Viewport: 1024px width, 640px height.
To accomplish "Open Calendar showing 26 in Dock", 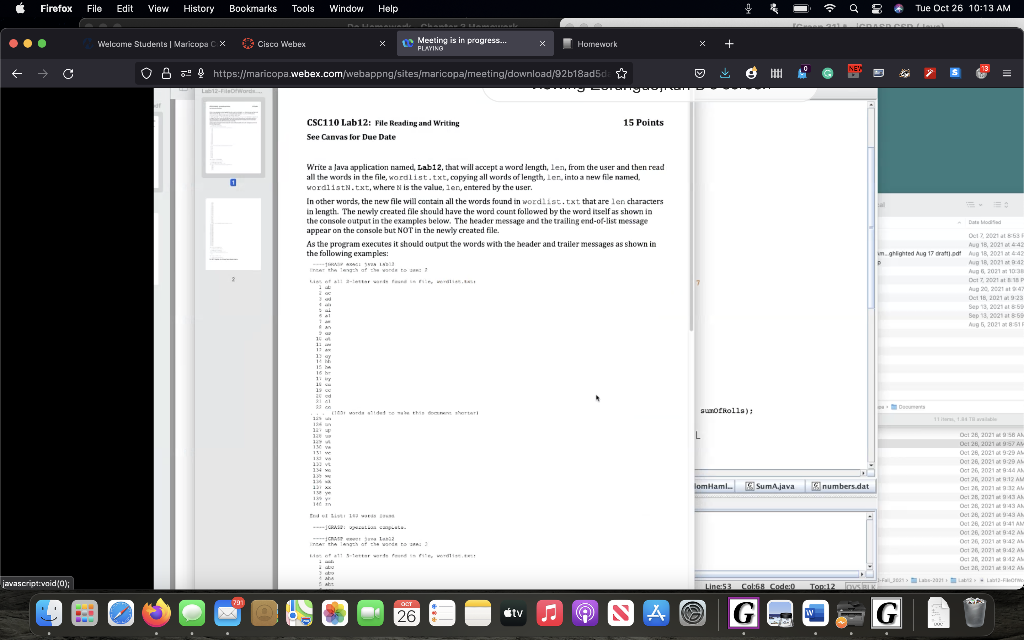I will (x=406, y=614).
